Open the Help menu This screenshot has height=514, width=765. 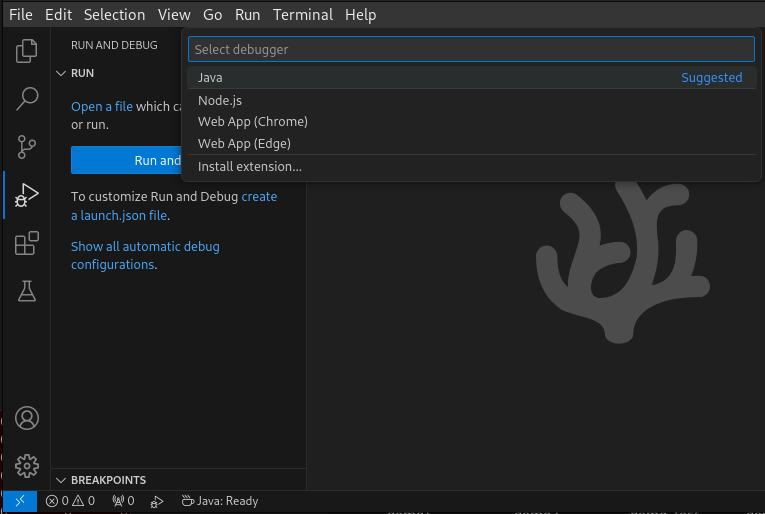(361, 15)
